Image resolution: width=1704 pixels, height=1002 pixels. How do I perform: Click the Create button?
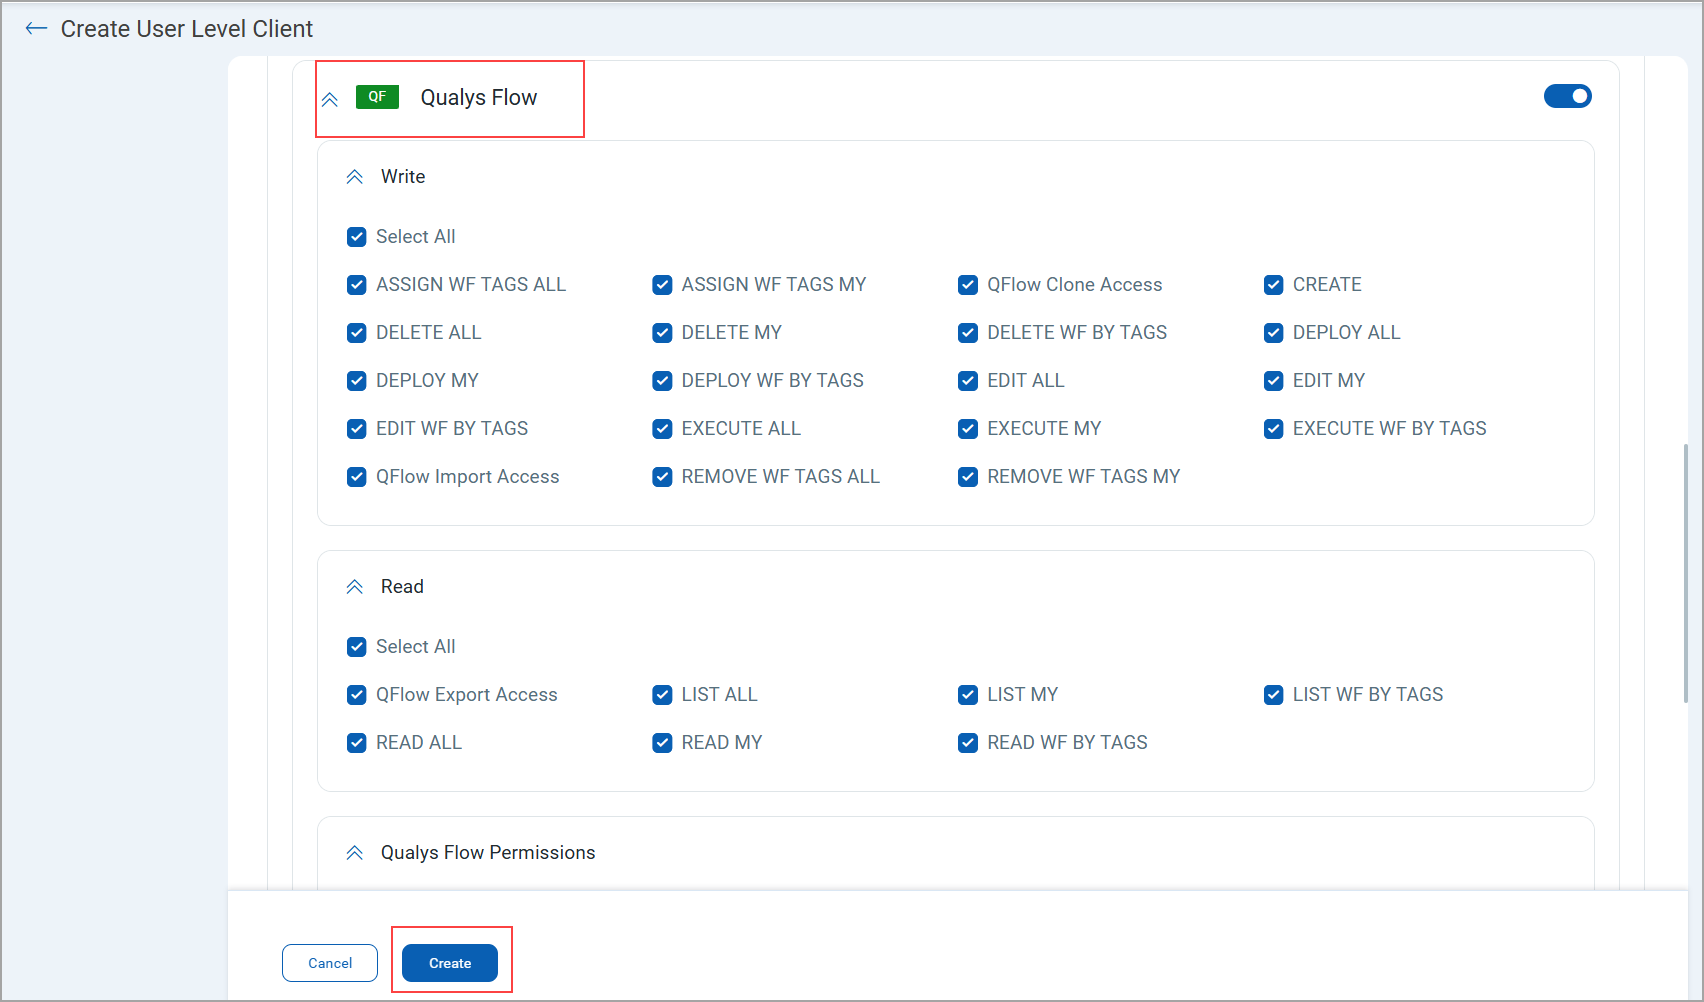click(450, 963)
